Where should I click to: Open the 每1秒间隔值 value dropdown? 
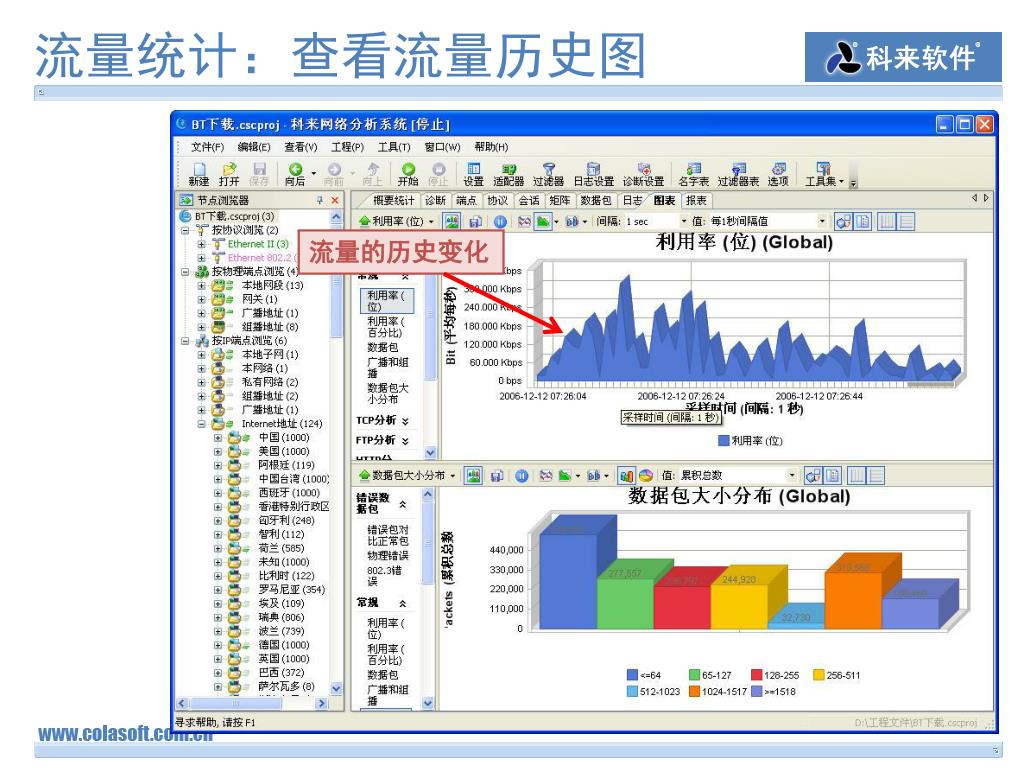(822, 221)
